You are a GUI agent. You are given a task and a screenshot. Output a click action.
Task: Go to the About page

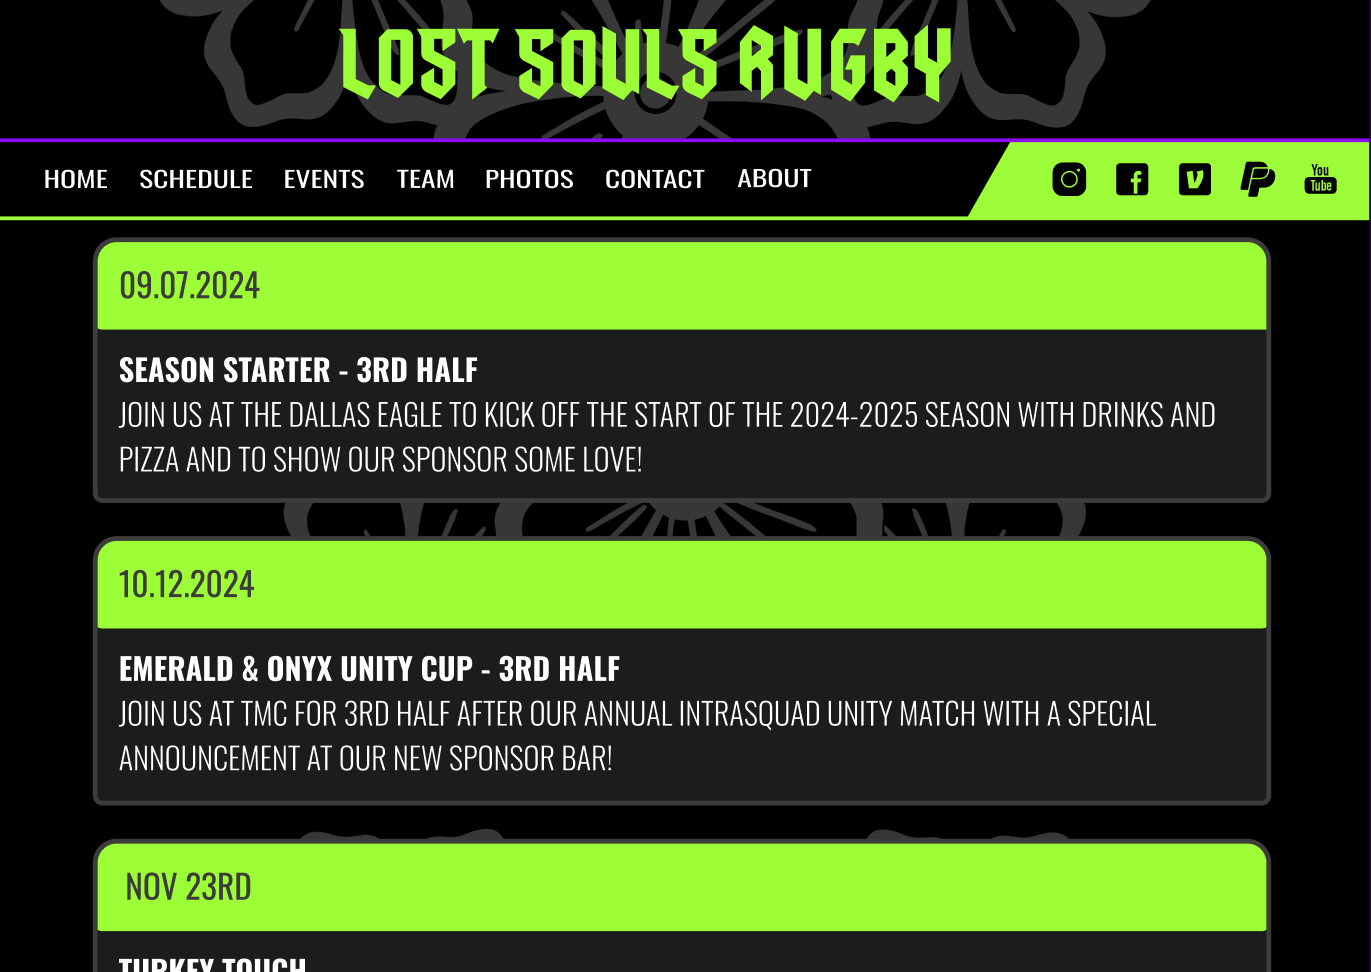click(774, 179)
